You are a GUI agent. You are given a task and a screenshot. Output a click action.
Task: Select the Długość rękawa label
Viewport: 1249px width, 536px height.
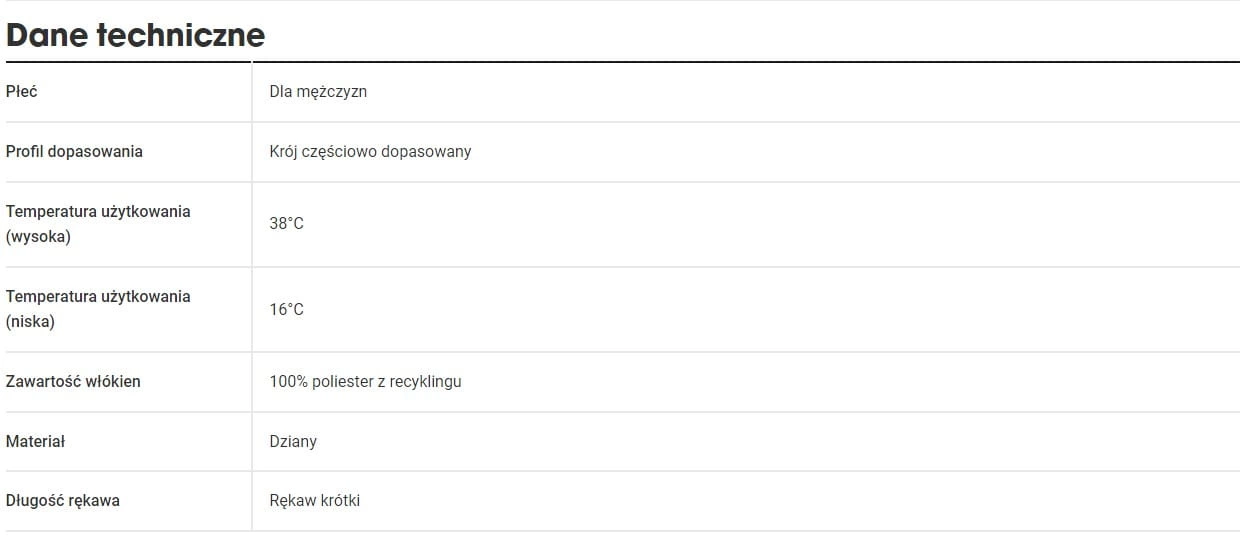(62, 501)
